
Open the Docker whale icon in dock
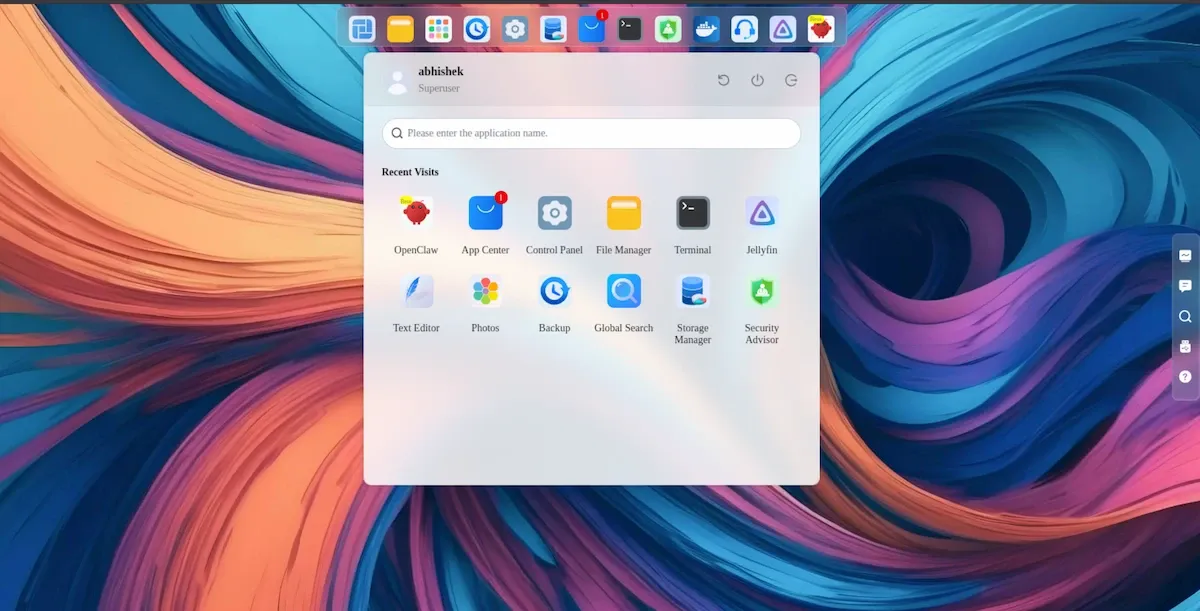pyautogui.click(x=707, y=29)
